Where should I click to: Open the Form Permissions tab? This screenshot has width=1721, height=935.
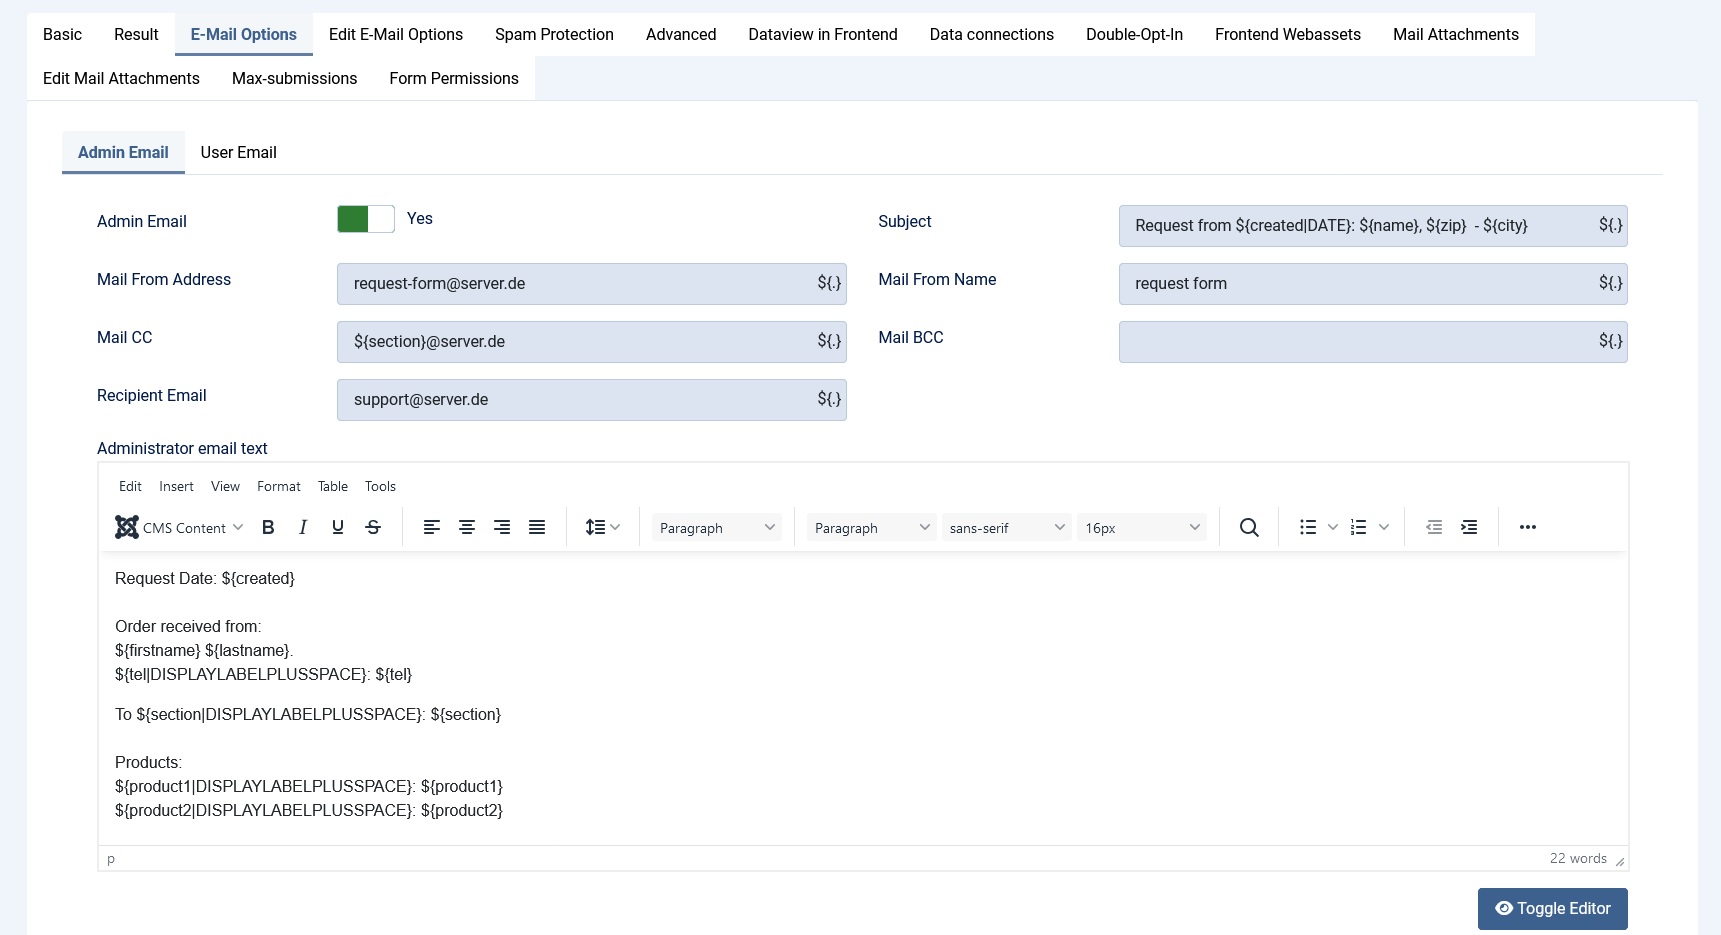pos(454,78)
